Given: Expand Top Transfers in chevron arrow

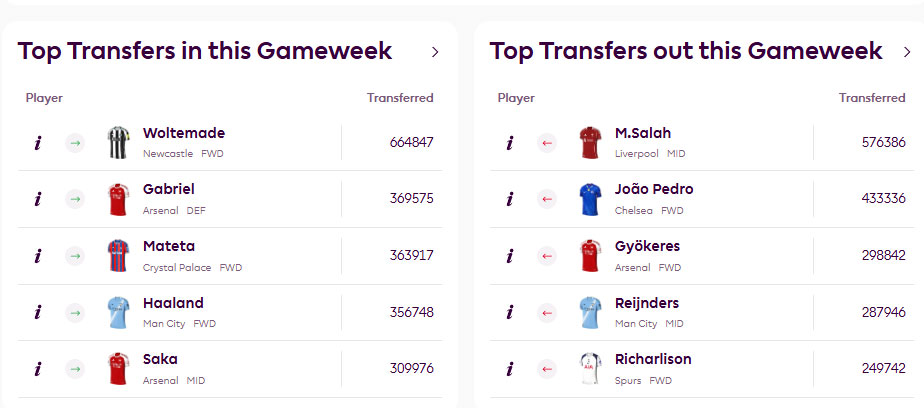Looking at the screenshot, I should click(435, 52).
